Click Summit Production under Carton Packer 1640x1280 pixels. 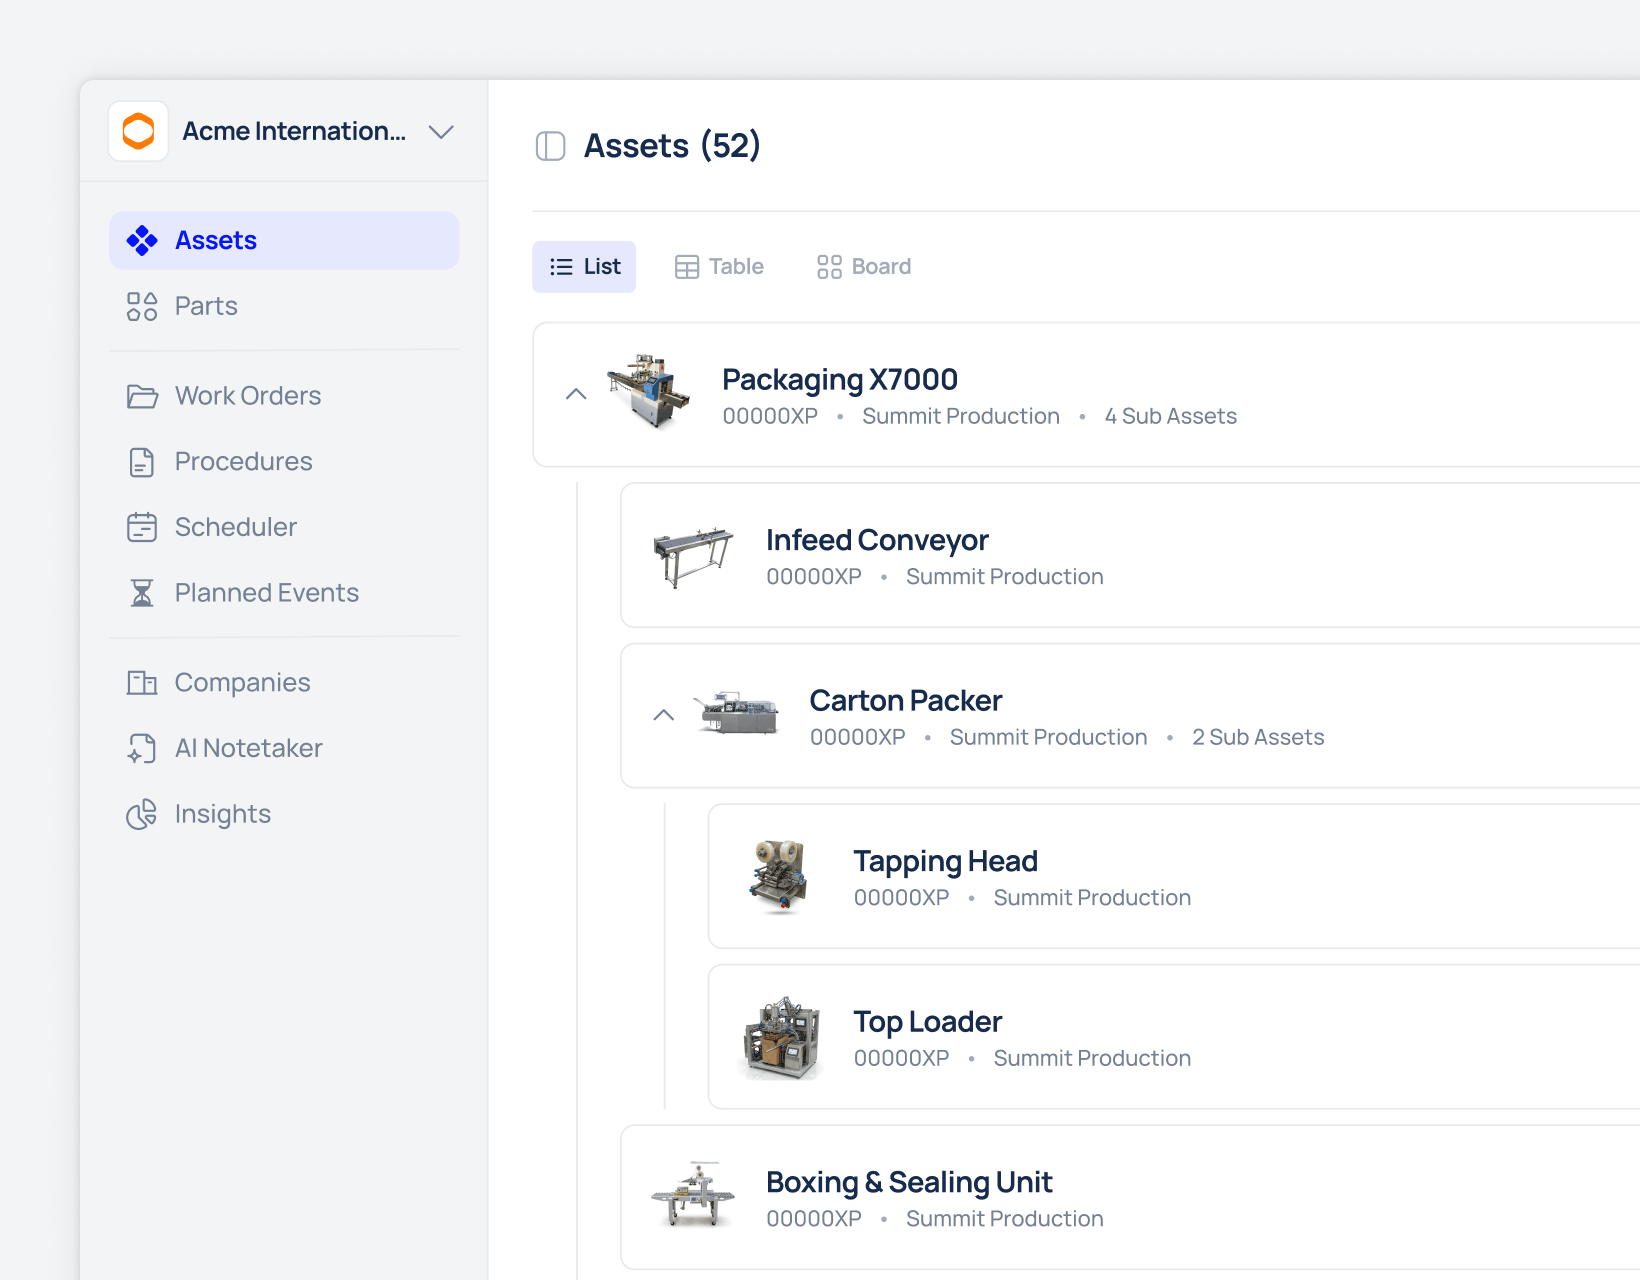(x=1049, y=737)
